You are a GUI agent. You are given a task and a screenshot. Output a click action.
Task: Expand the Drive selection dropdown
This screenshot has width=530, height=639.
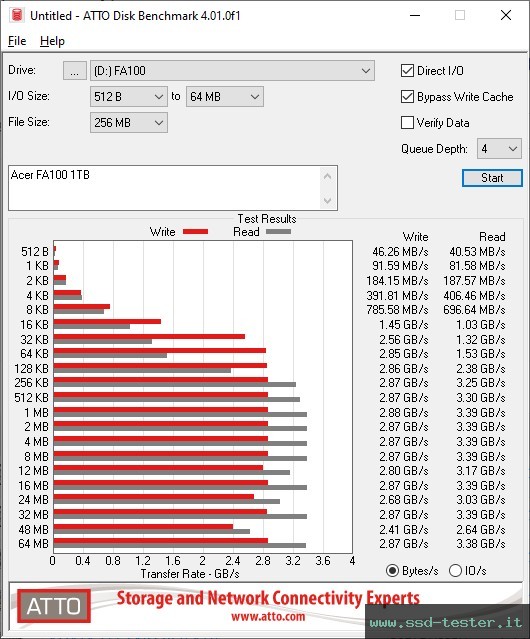click(x=232, y=71)
